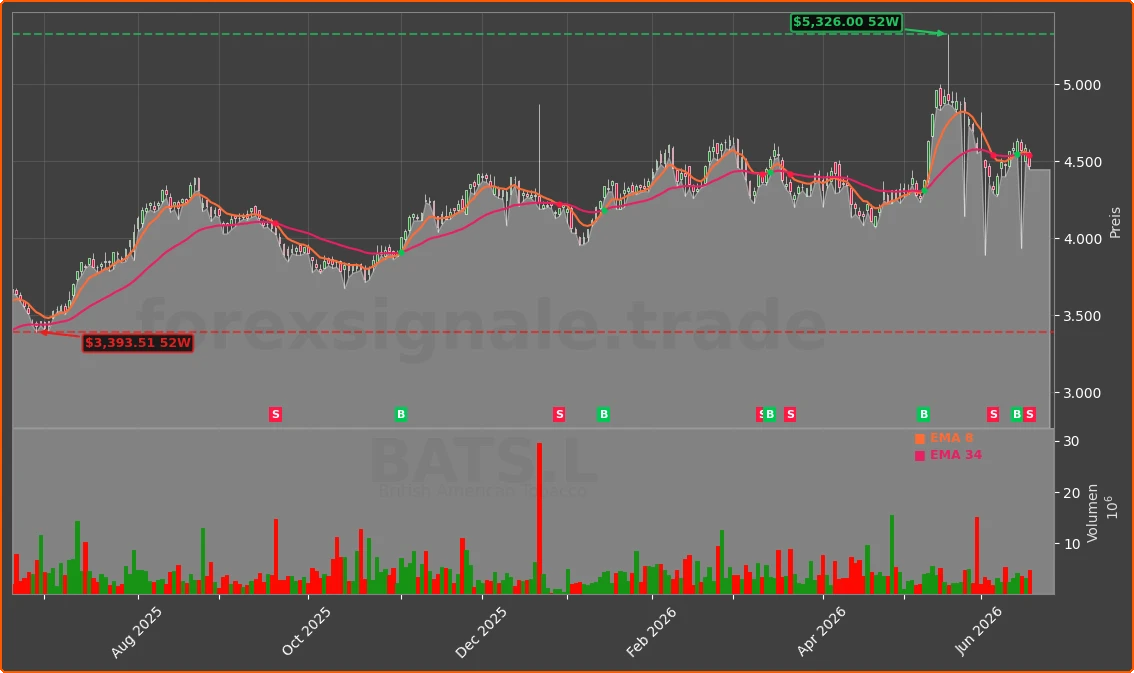Click the 4.500 price axis tick label
Image resolution: width=1134 pixels, height=673 pixels.
[1082, 162]
